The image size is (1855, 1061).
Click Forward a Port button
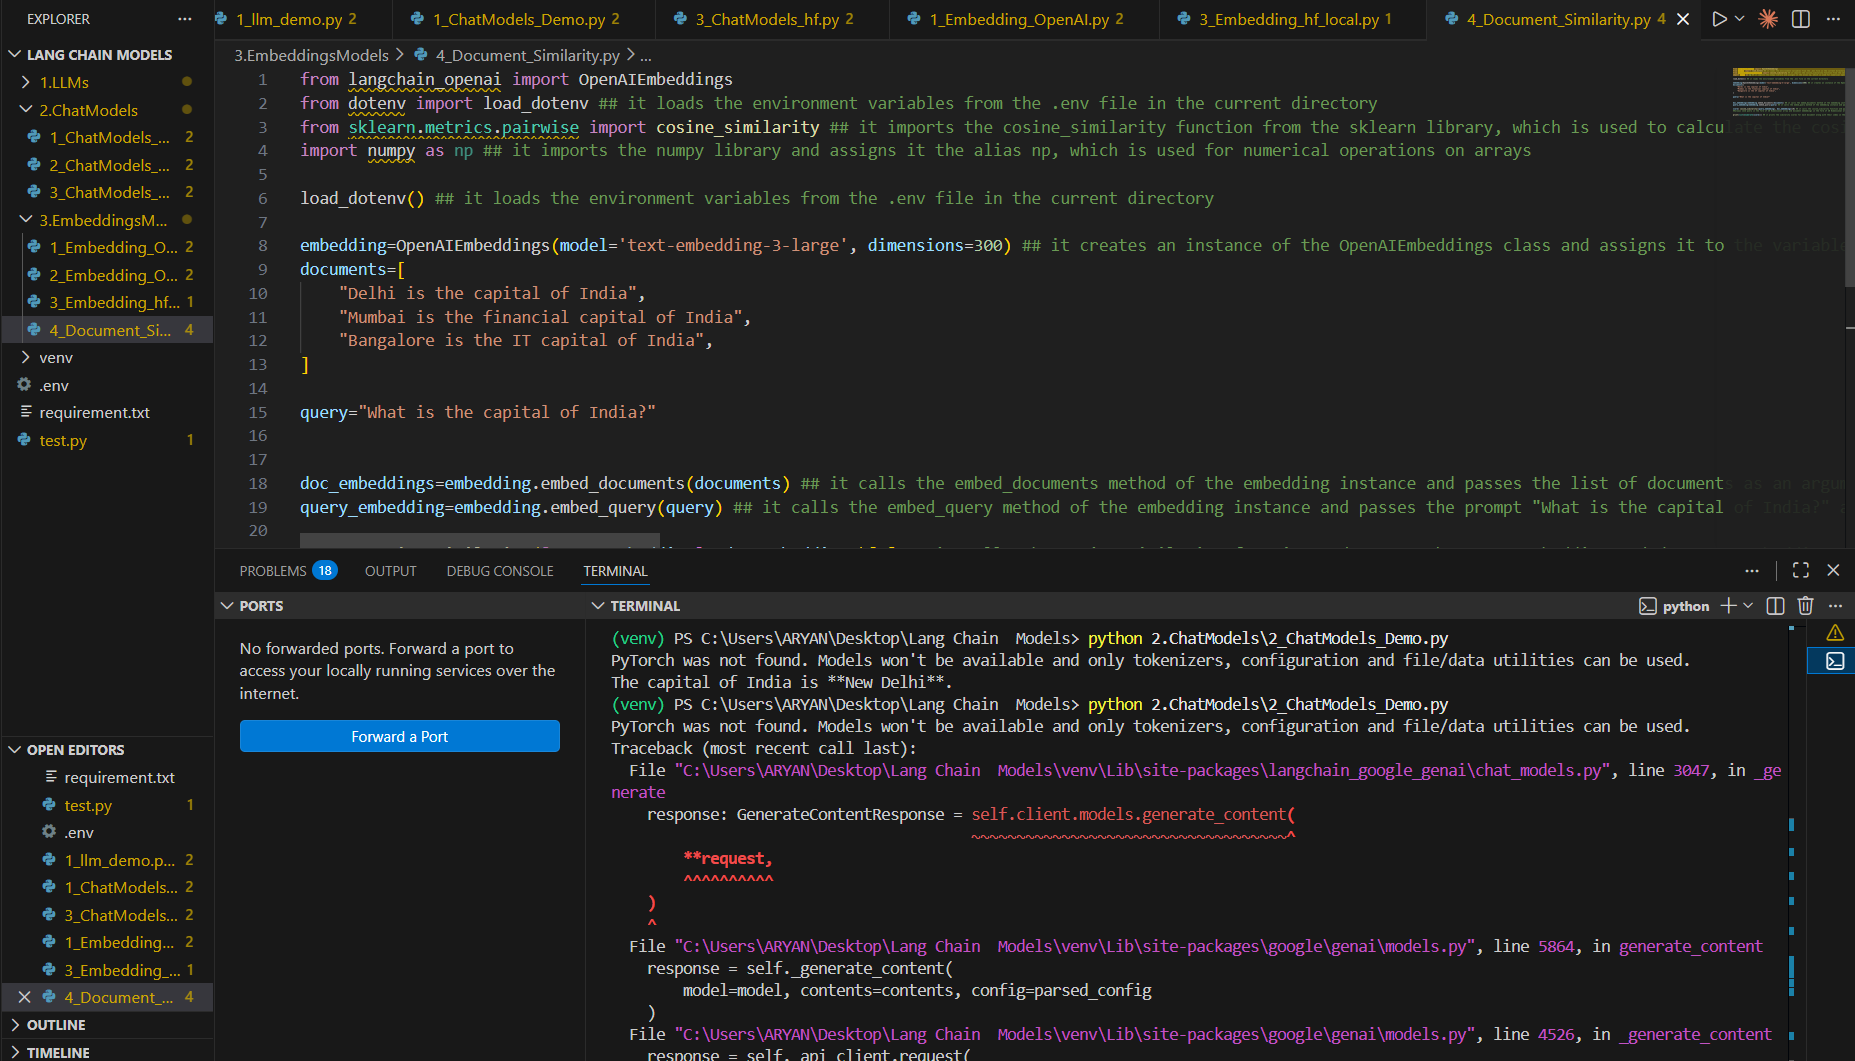click(x=399, y=737)
